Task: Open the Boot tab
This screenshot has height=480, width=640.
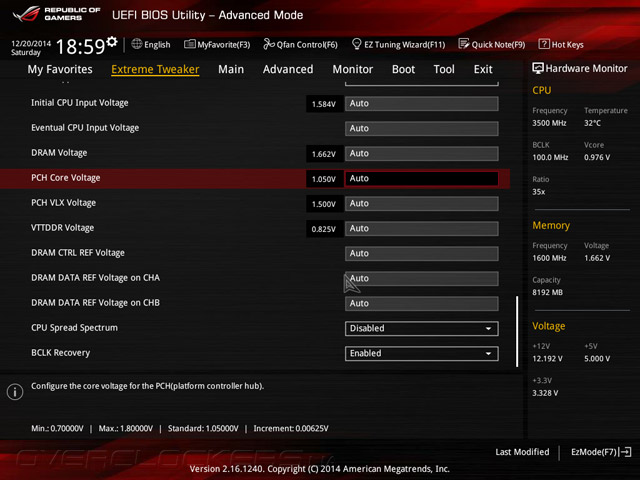Action: click(x=403, y=69)
